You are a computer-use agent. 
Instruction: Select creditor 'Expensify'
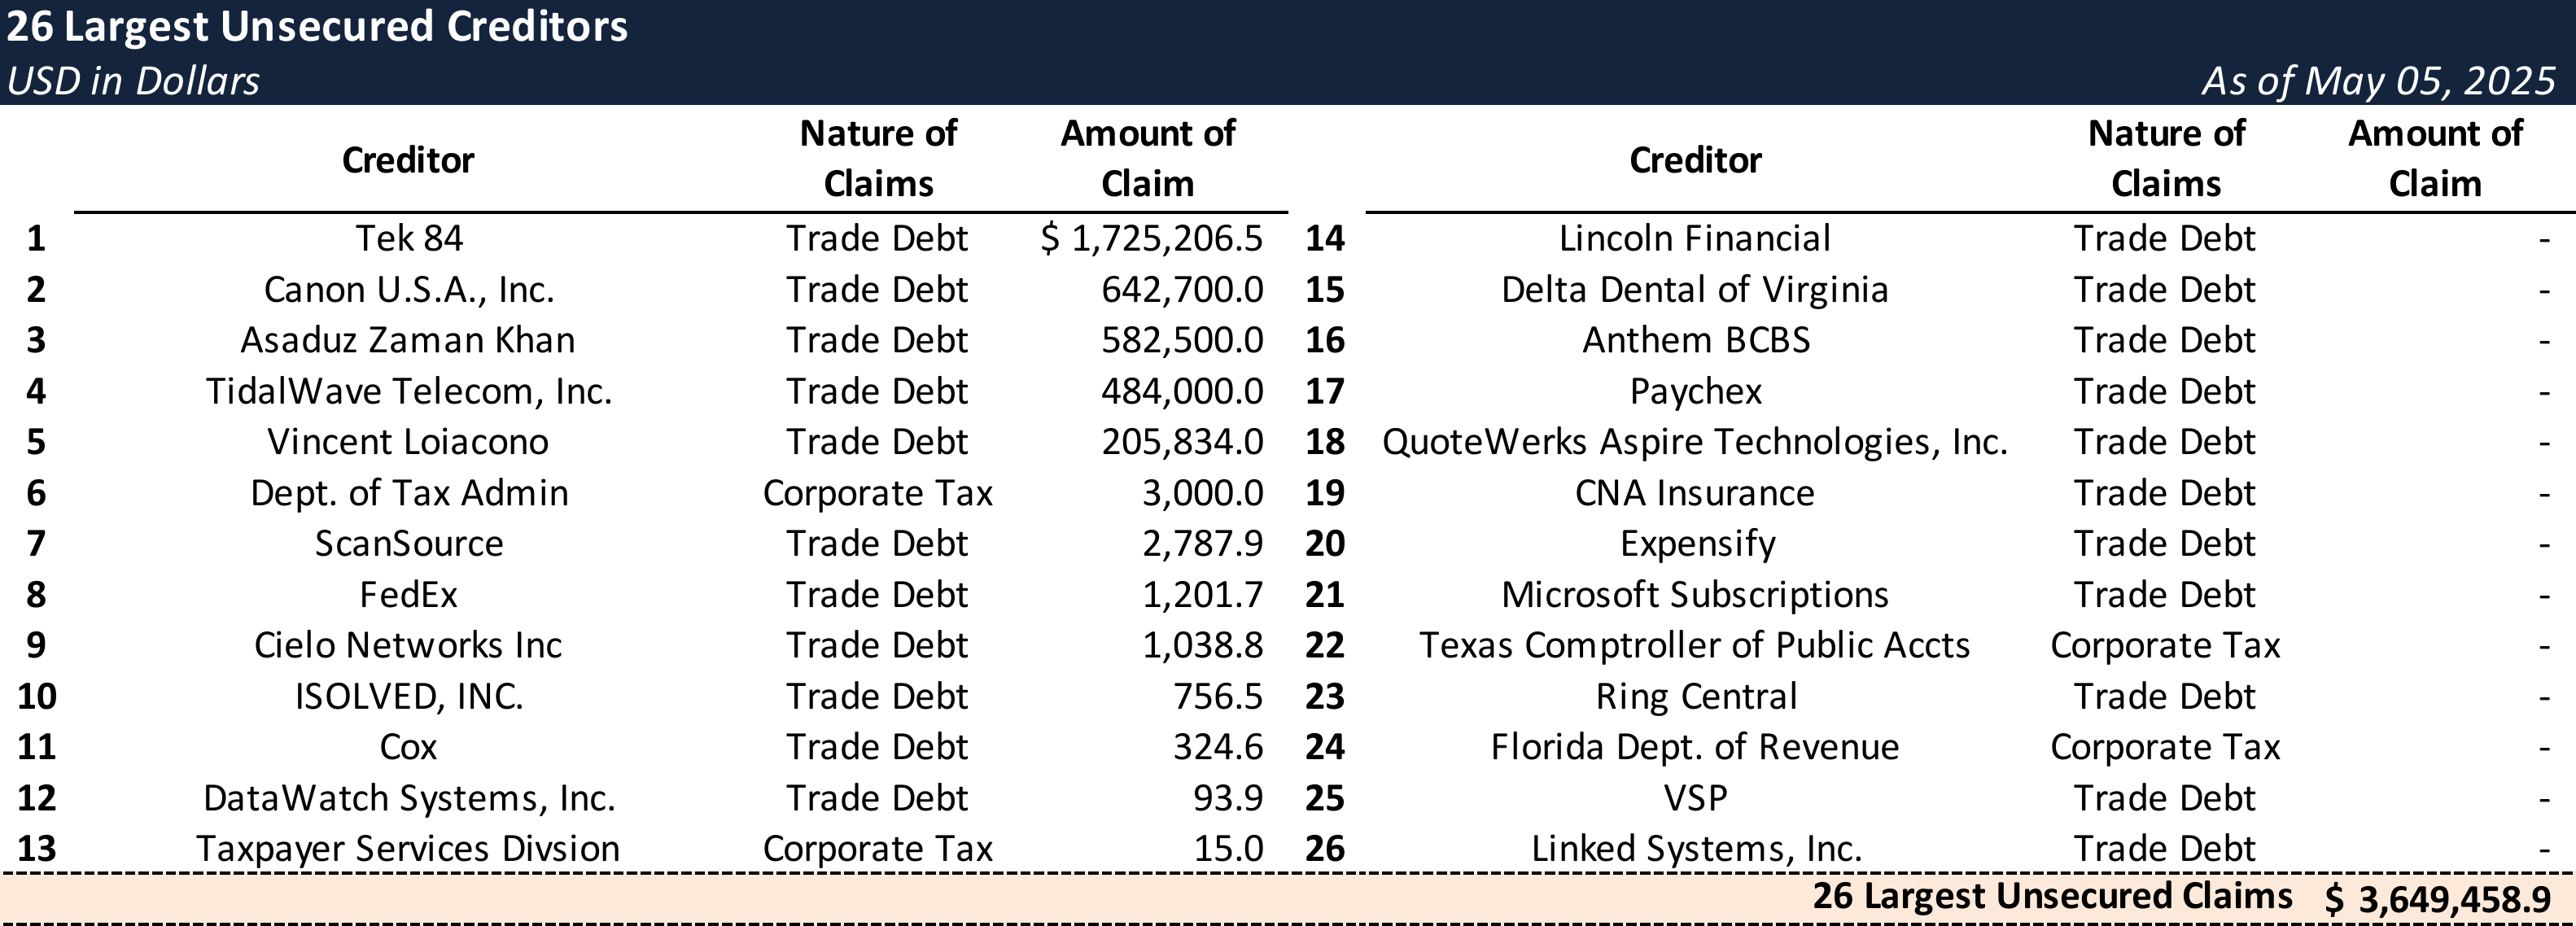1698,544
